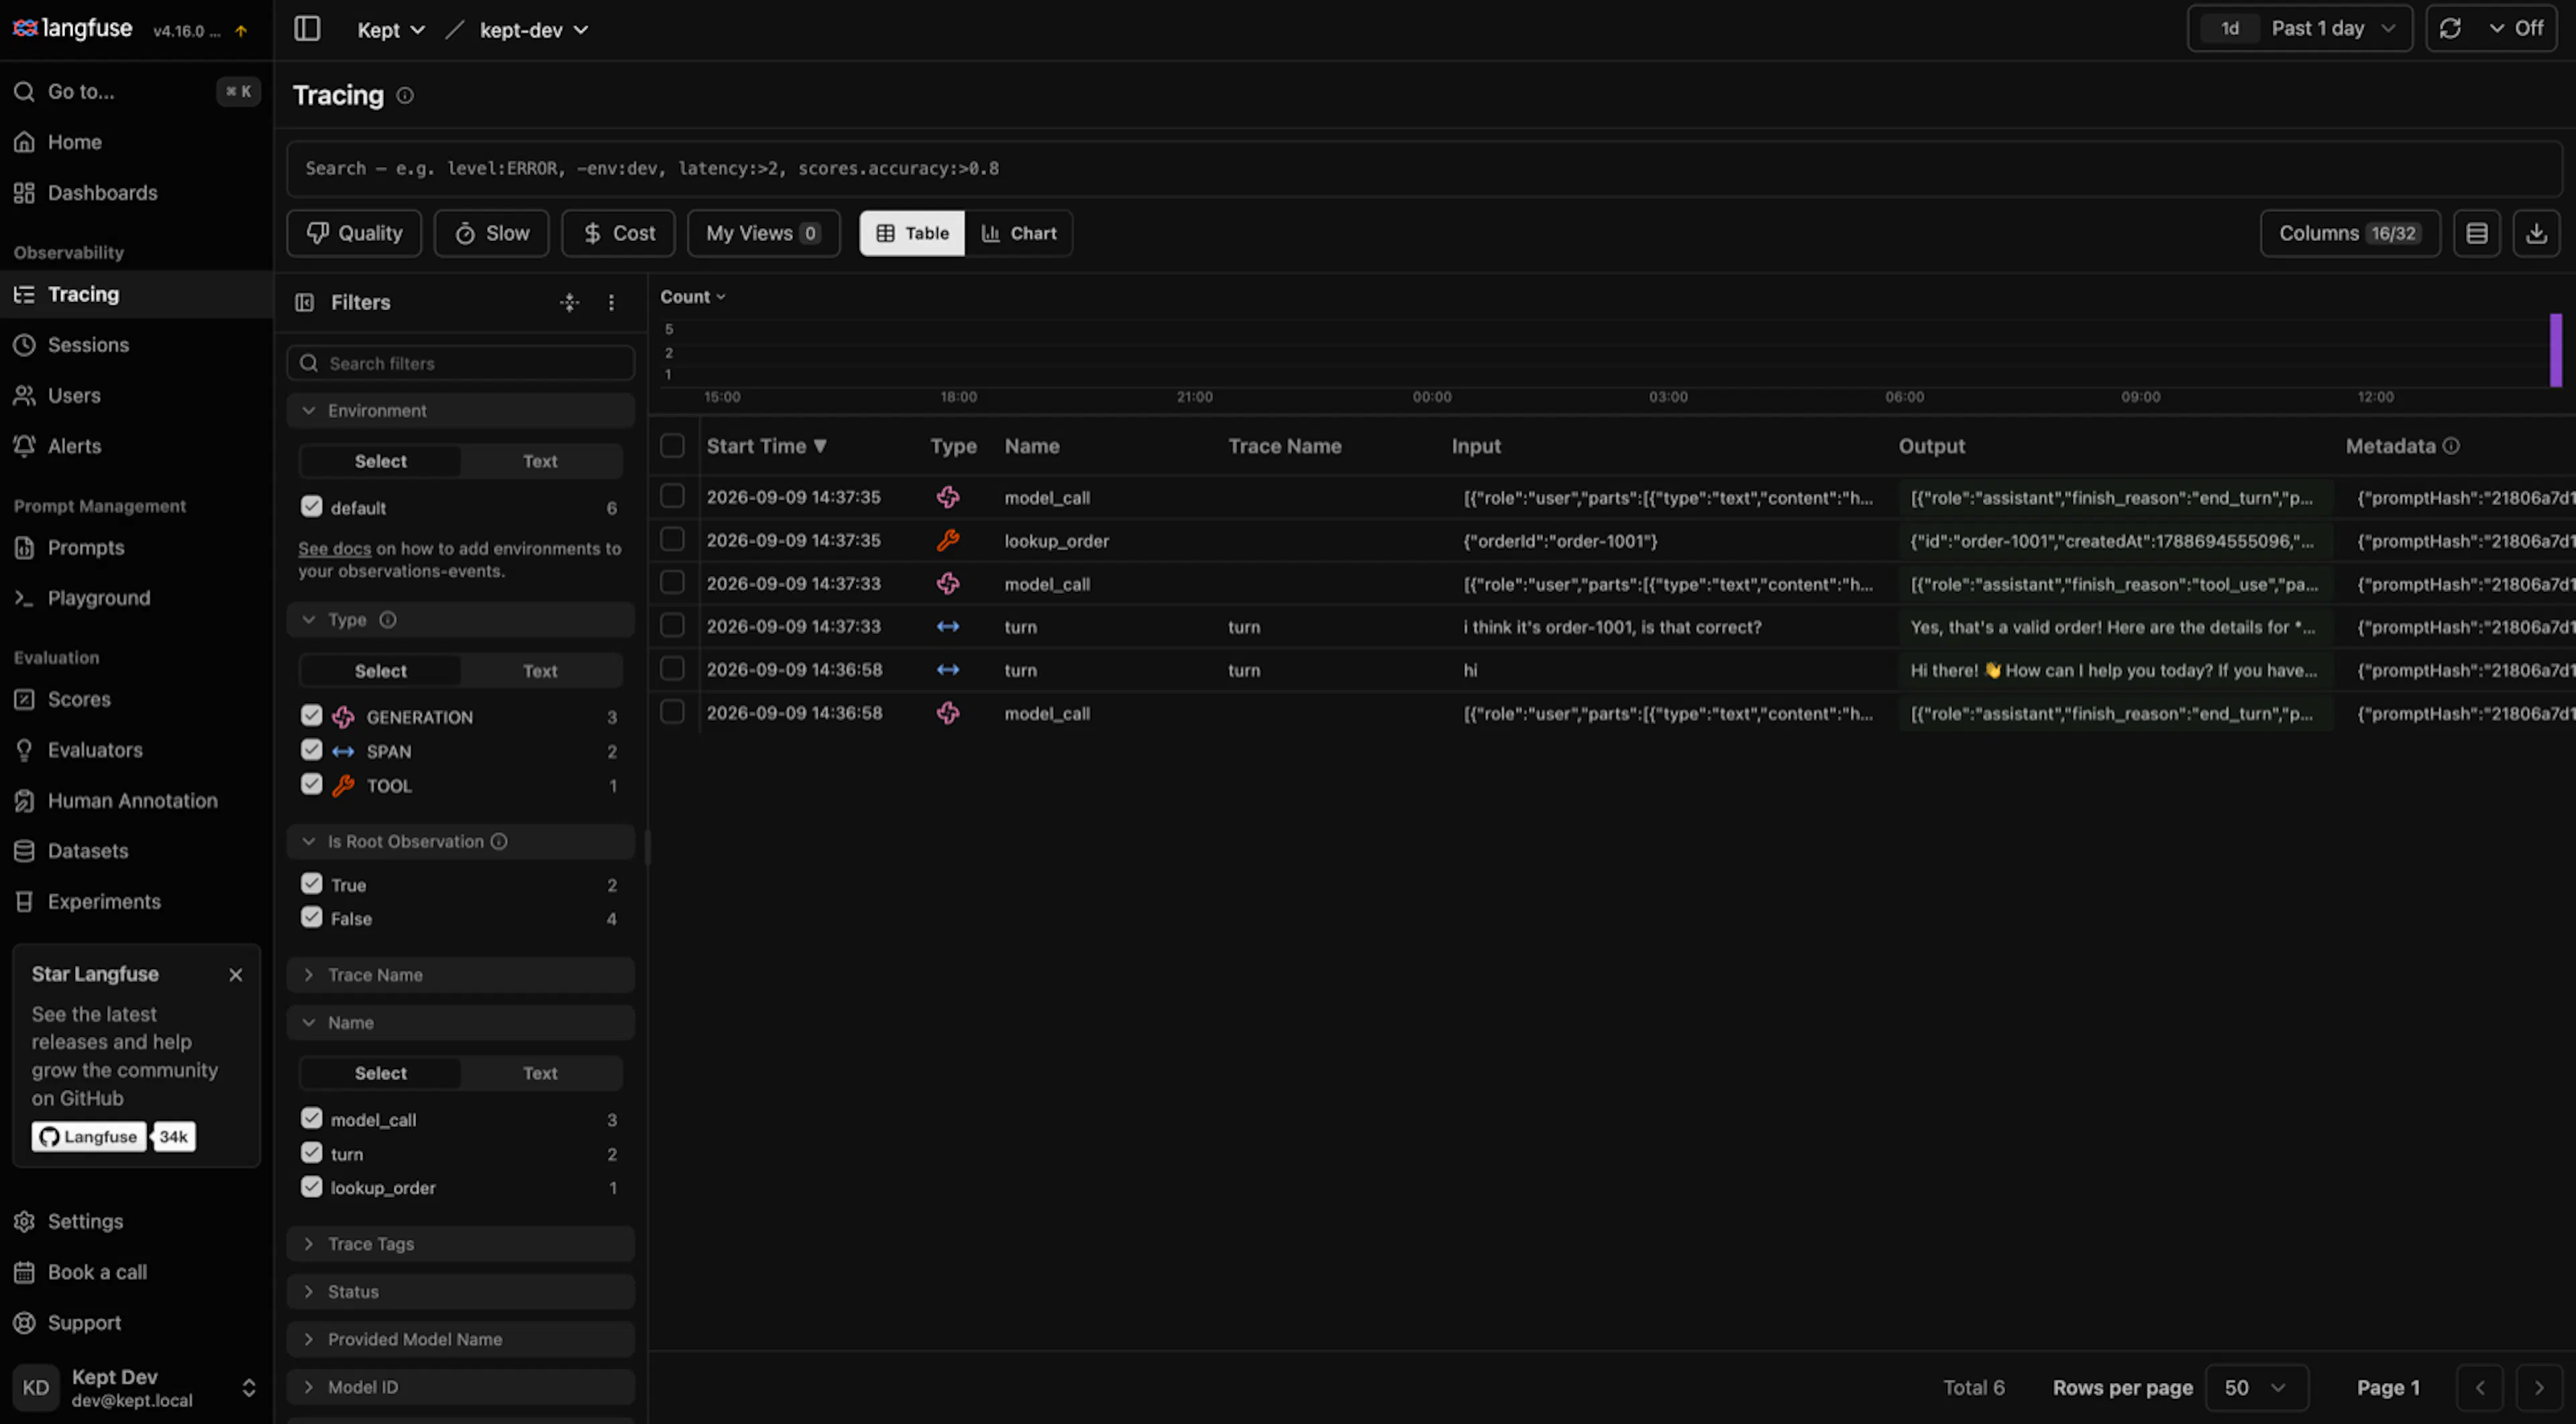
Task: Open the Past 1 day time range dropdown
Action: (x=2300, y=28)
